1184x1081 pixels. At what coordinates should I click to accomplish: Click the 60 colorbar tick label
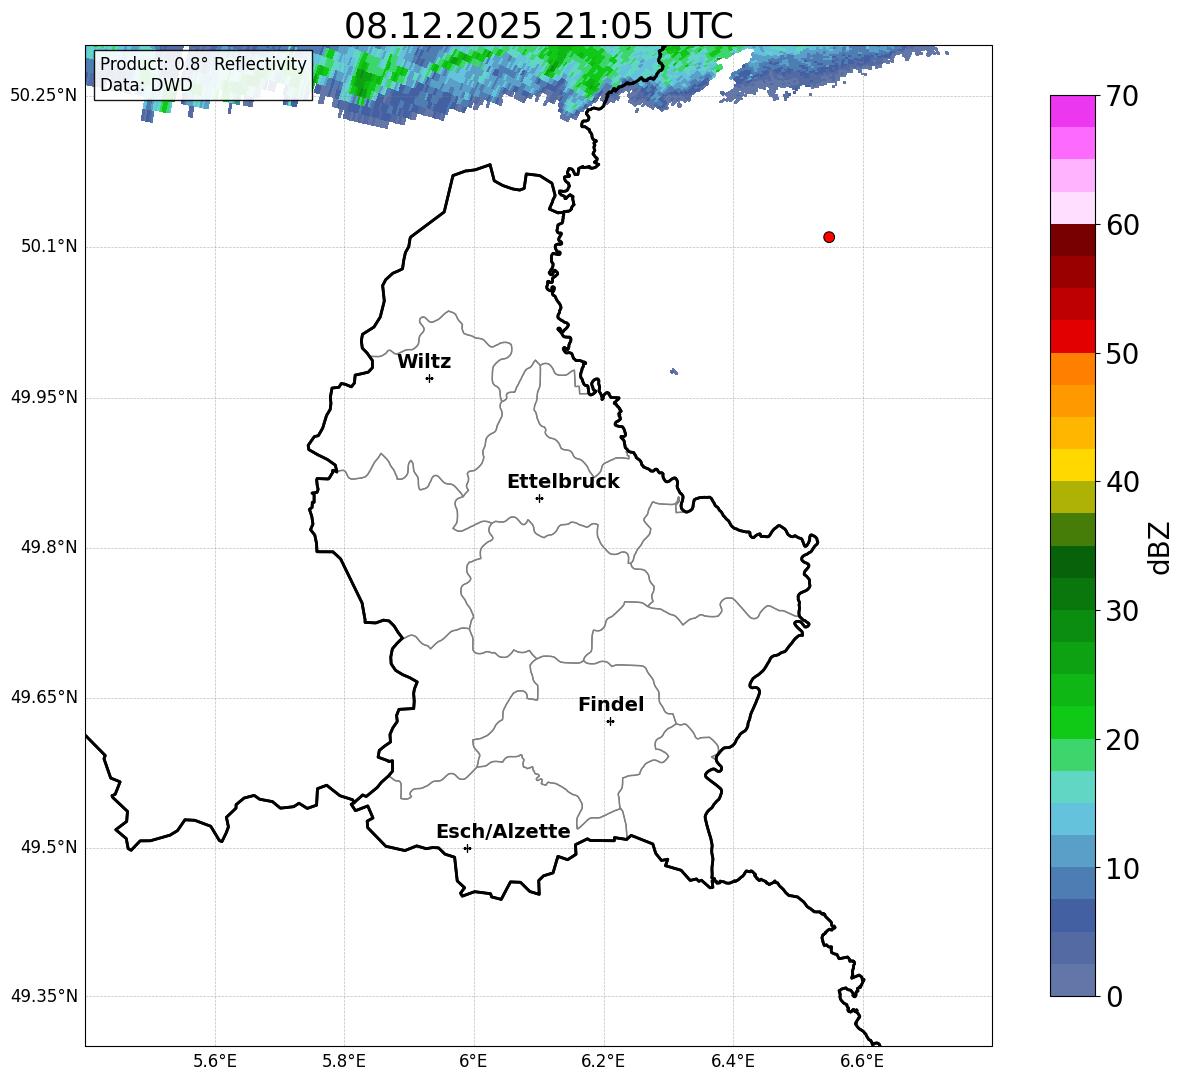1122,225
